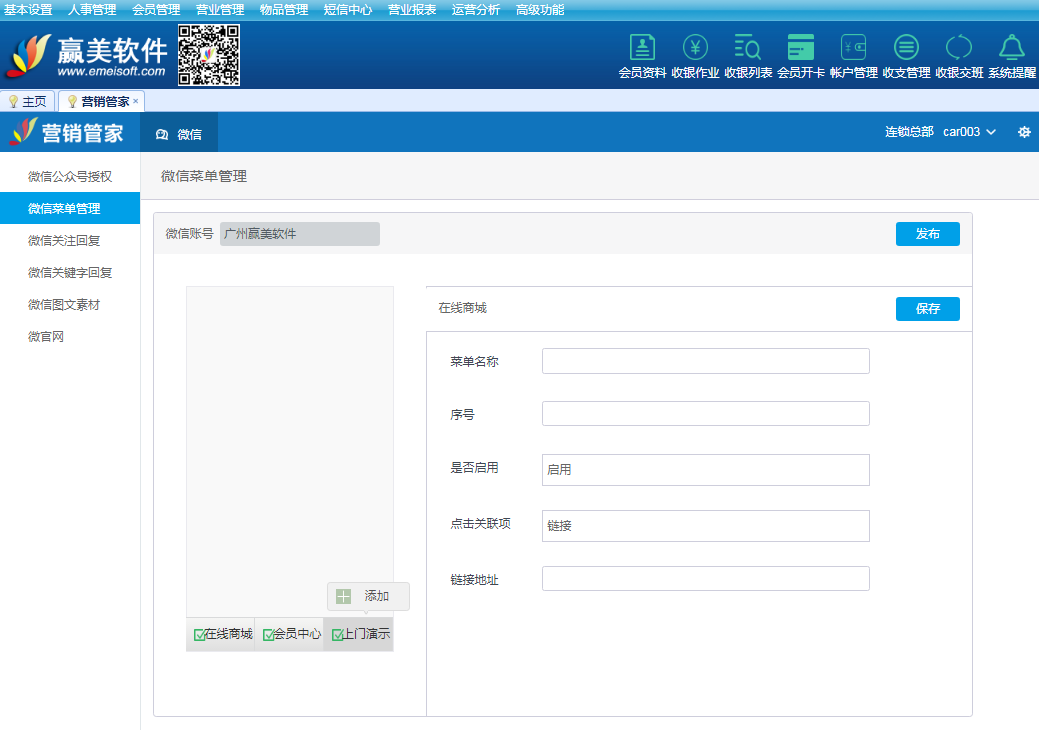
Task: Click the 菜单名称 input field
Action: point(705,361)
